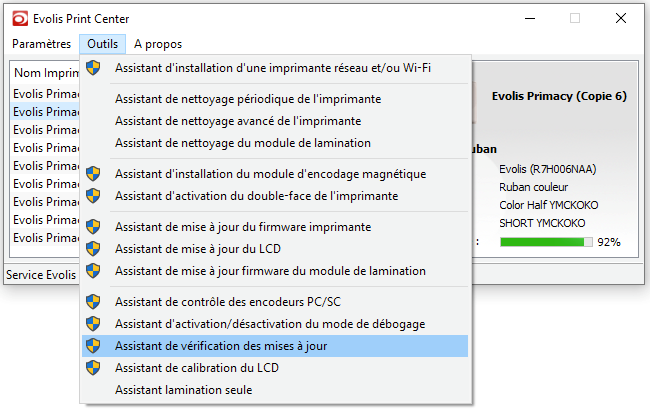Click shield icon beside LCD calibration assistant
This screenshot has height=412, width=650.
click(x=93, y=368)
